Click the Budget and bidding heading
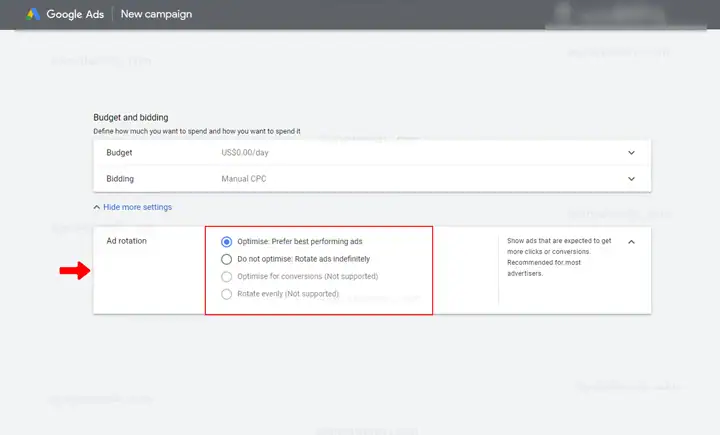Viewport: 720px width, 435px height. (131, 118)
